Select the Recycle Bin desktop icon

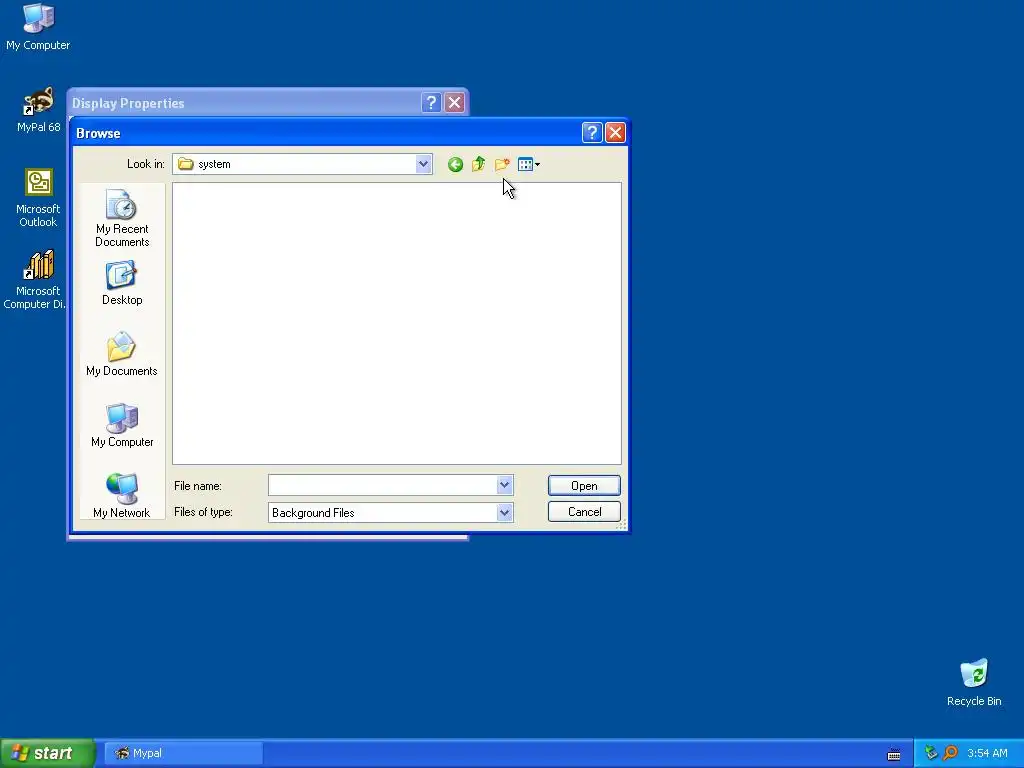pyautogui.click(x=974, y=683)
